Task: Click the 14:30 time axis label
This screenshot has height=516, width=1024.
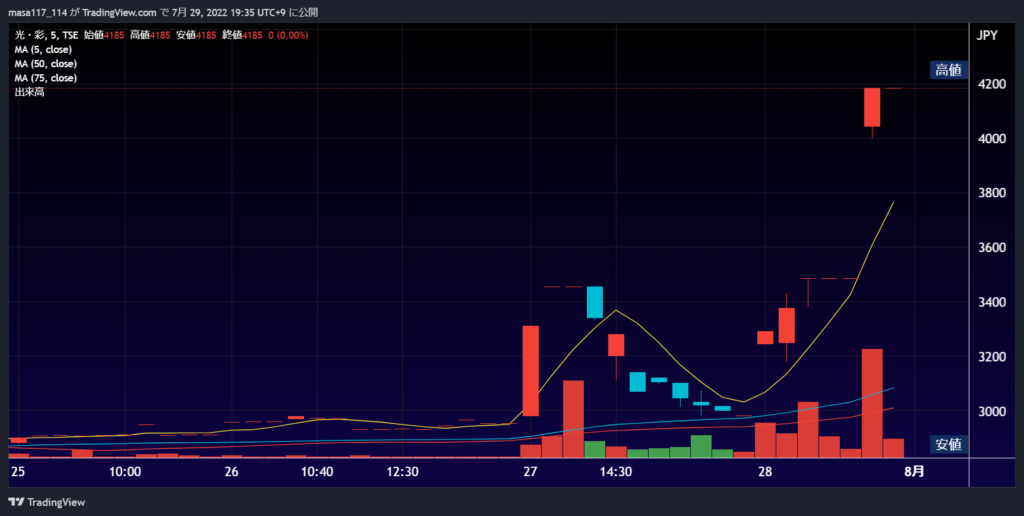Action: [616, 472]
